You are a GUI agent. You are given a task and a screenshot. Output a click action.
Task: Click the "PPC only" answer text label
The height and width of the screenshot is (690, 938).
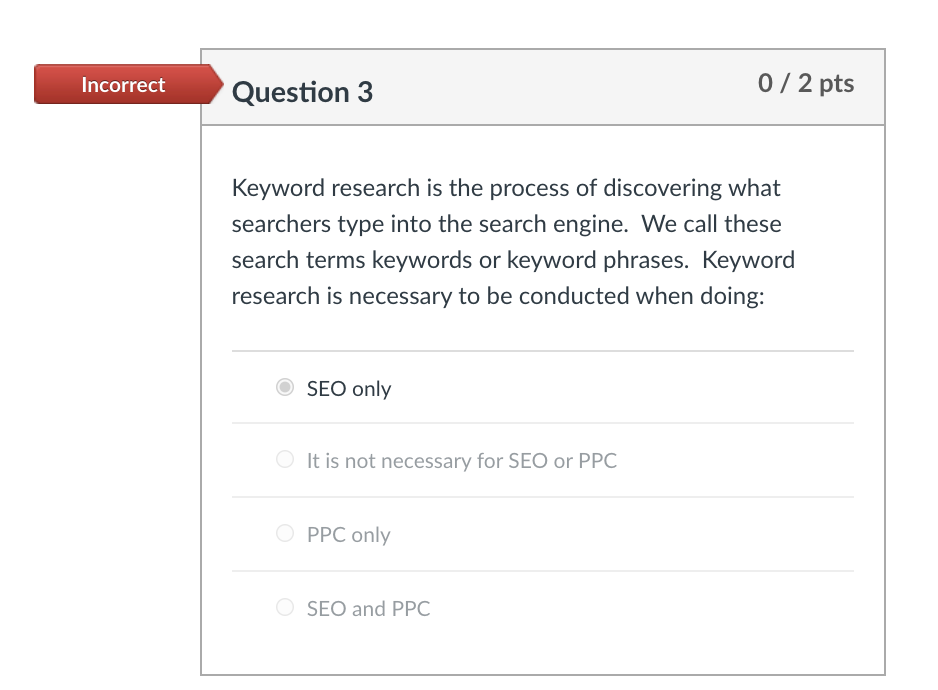point(349,535)
